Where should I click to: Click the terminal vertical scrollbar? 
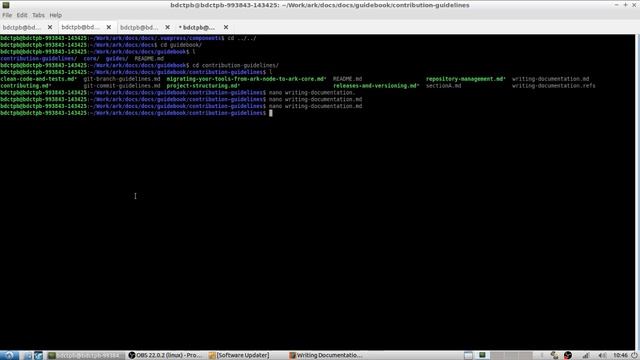[x=637, y=192]
